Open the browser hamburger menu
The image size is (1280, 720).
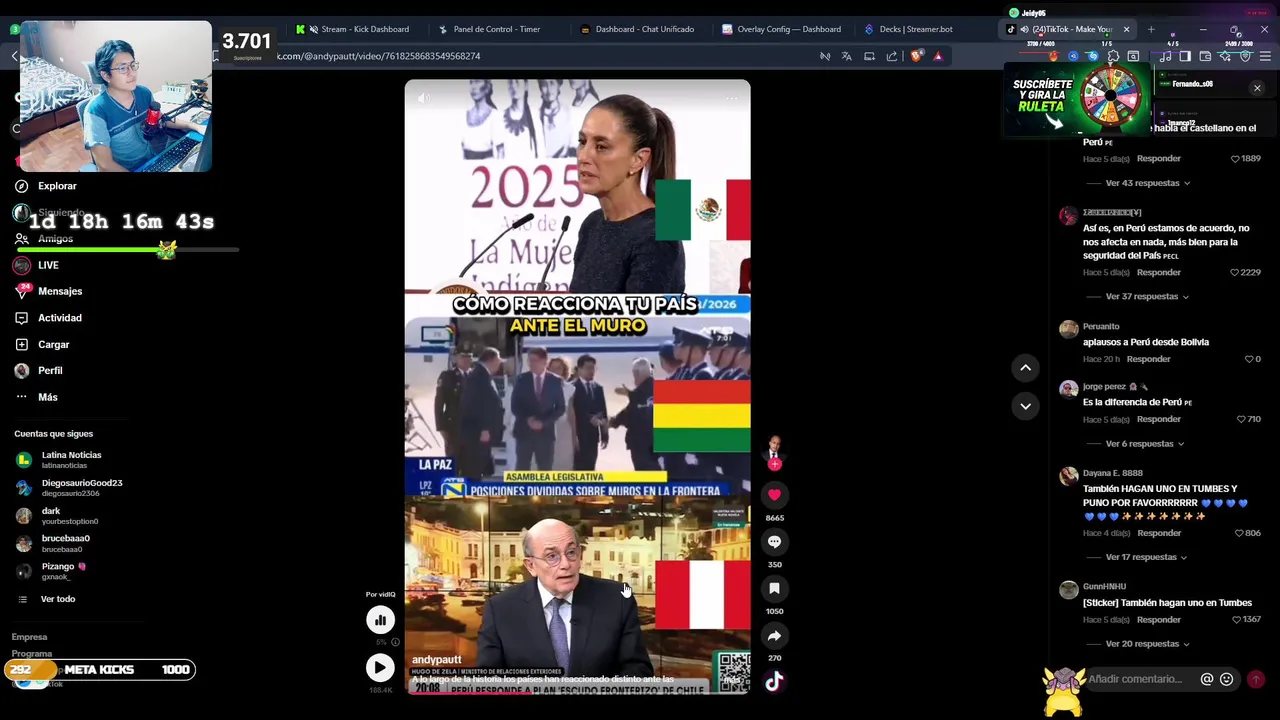tap(1265, 57)
